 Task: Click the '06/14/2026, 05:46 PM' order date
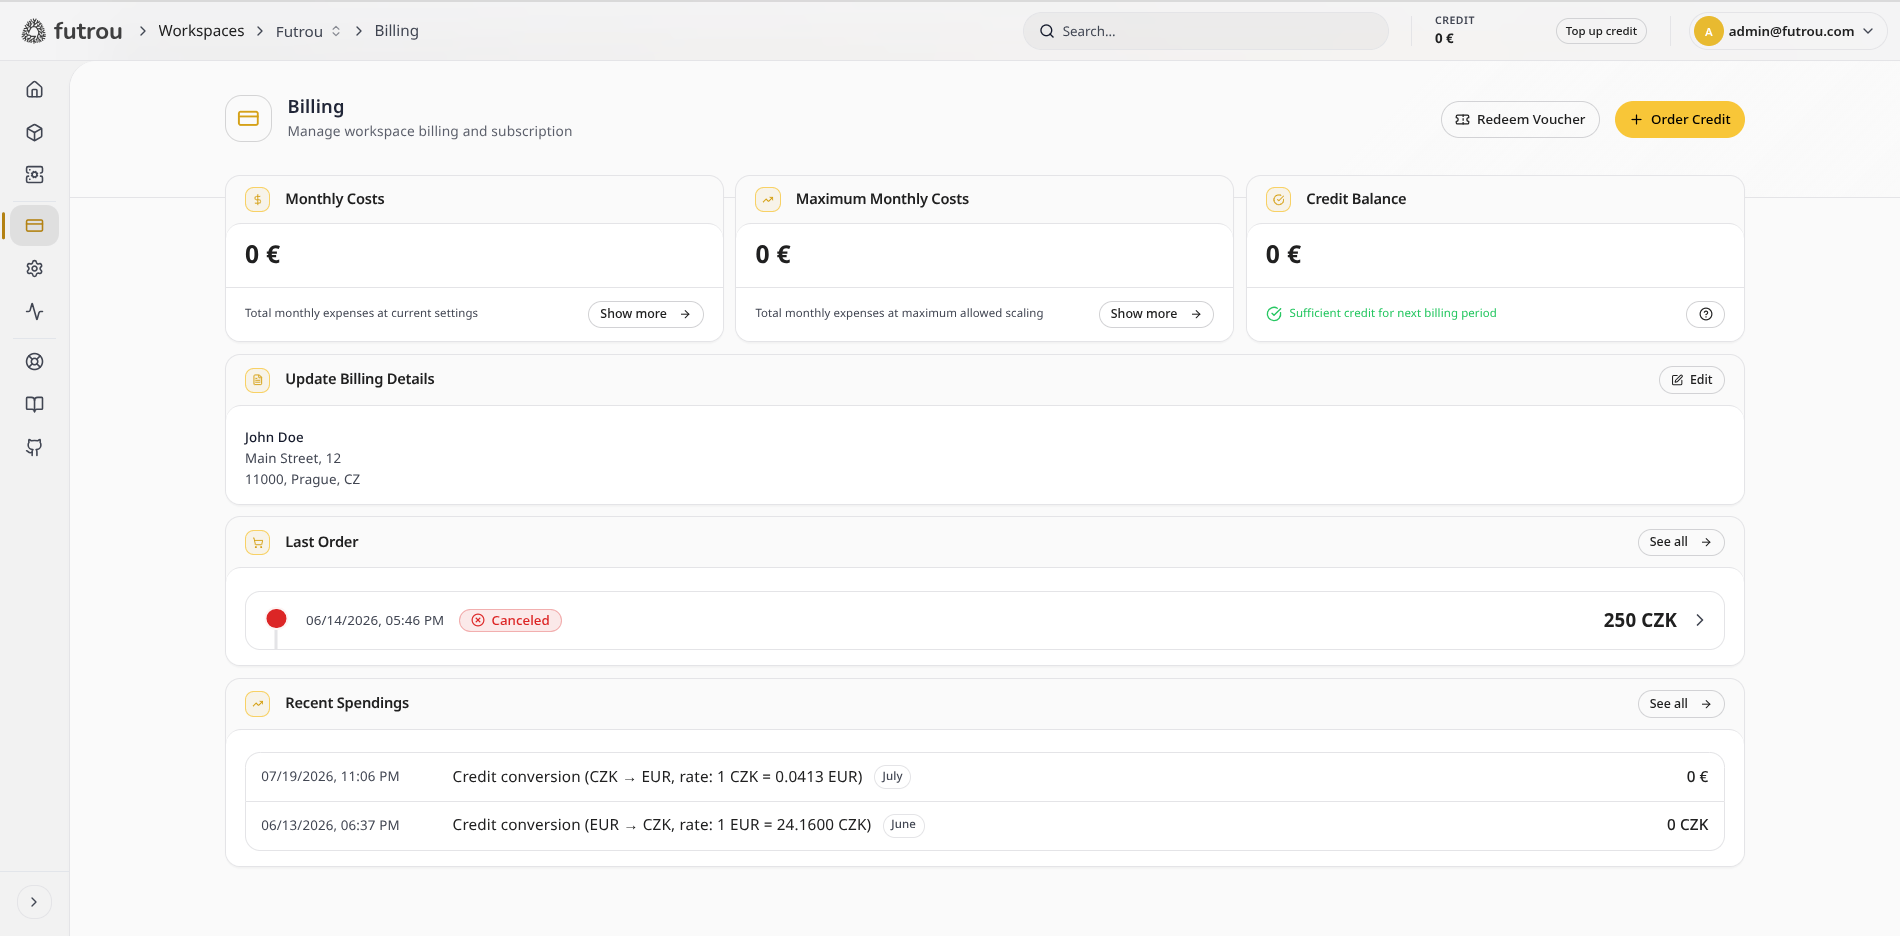click(x=375, y=620)
